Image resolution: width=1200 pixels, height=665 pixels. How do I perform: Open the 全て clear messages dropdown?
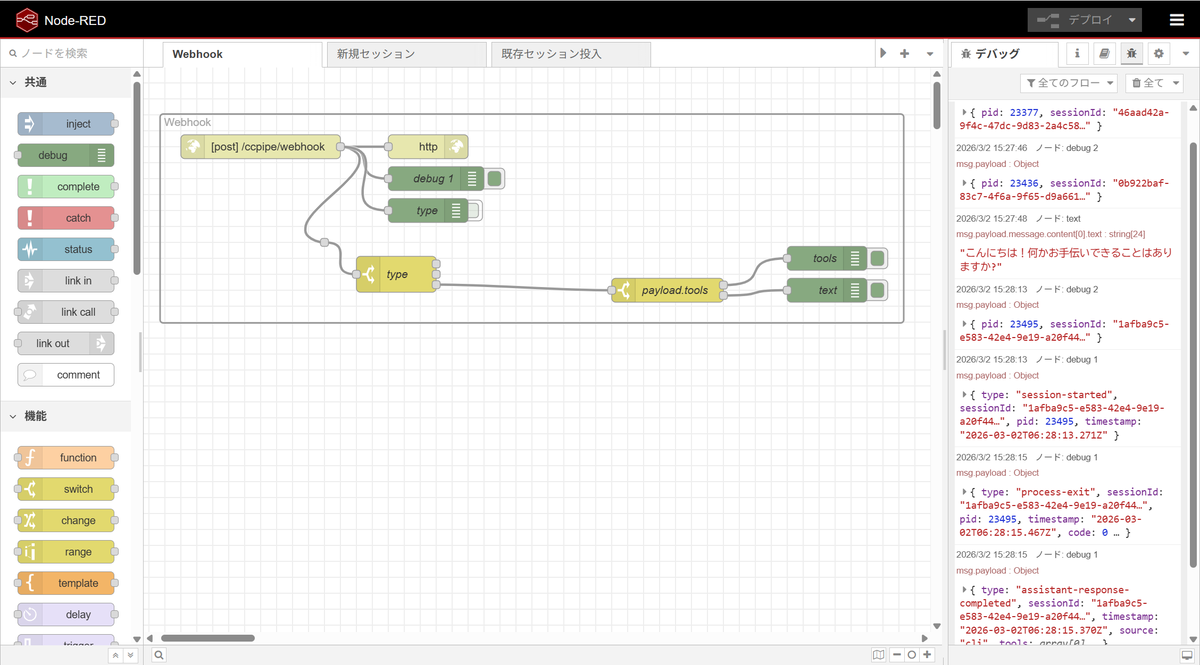pos(1153,83)
